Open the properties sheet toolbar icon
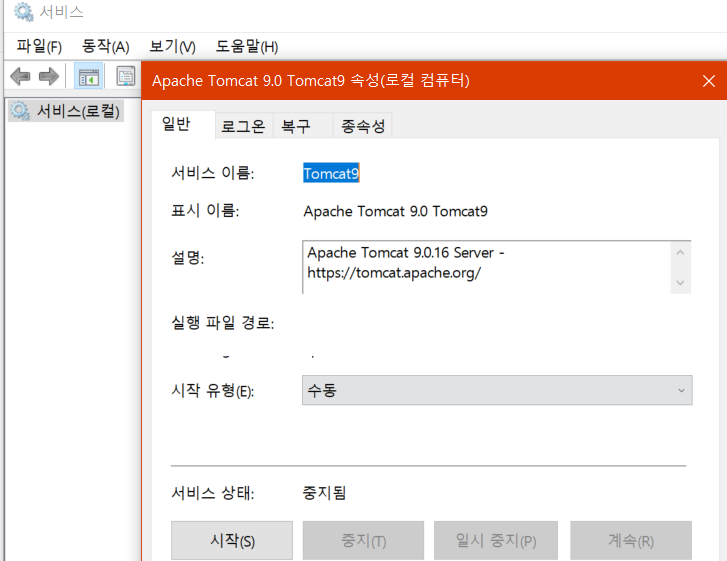Viewport: 727px width, 561px height. [x=126, y=76]
